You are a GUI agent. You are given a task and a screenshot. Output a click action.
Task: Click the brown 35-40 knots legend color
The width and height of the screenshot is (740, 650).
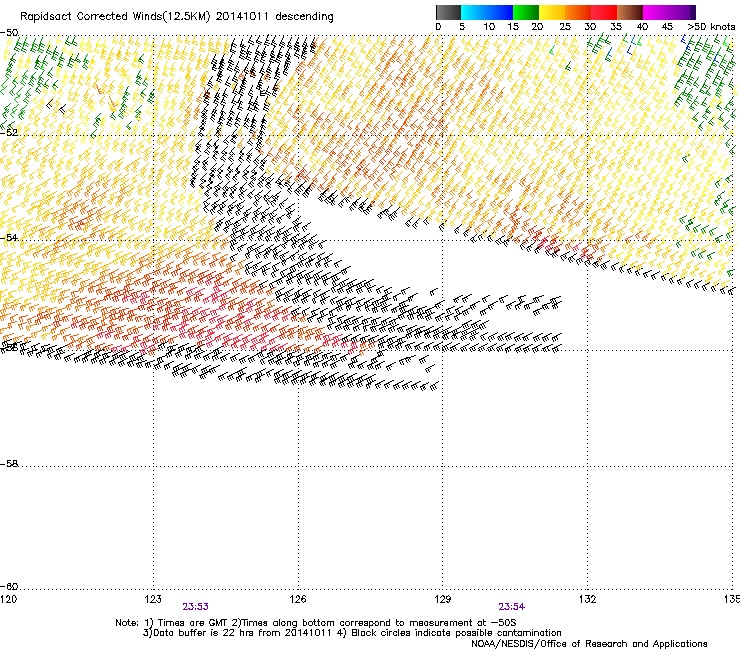(630, 12)
